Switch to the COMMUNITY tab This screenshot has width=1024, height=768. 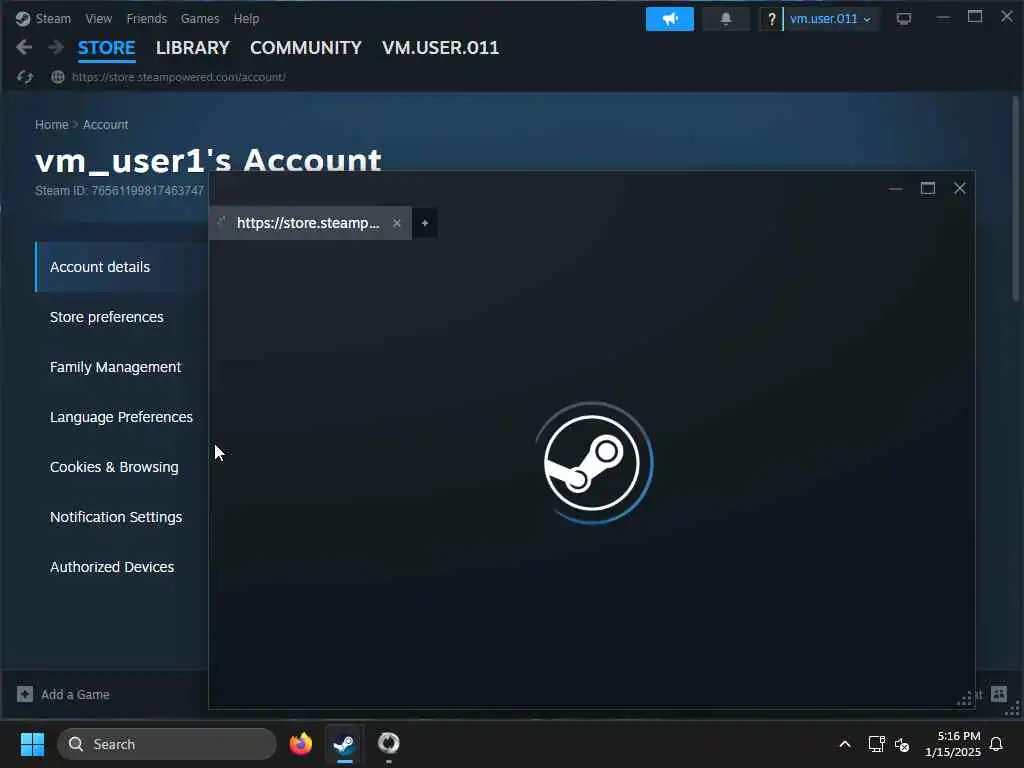(x=306, y=48)
